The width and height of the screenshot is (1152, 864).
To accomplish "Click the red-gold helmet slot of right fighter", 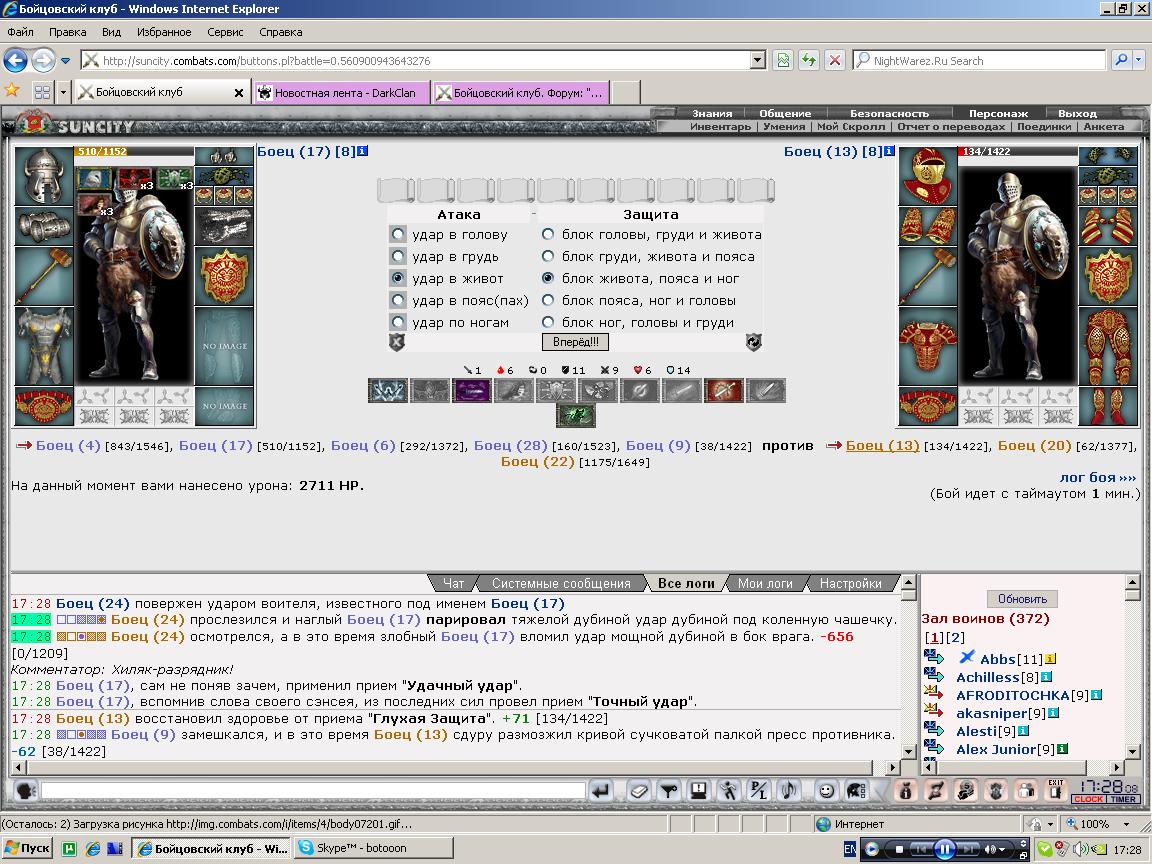I will 928,176.
